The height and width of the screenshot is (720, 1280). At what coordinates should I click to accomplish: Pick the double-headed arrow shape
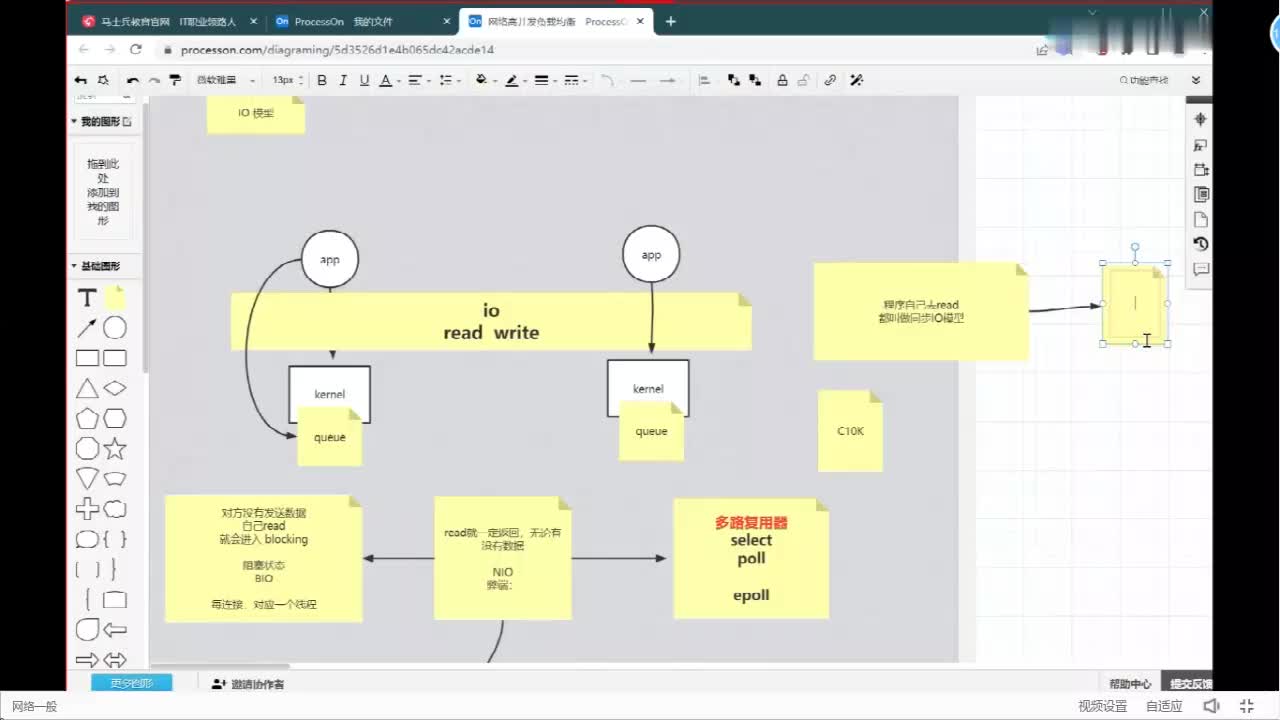115,660
